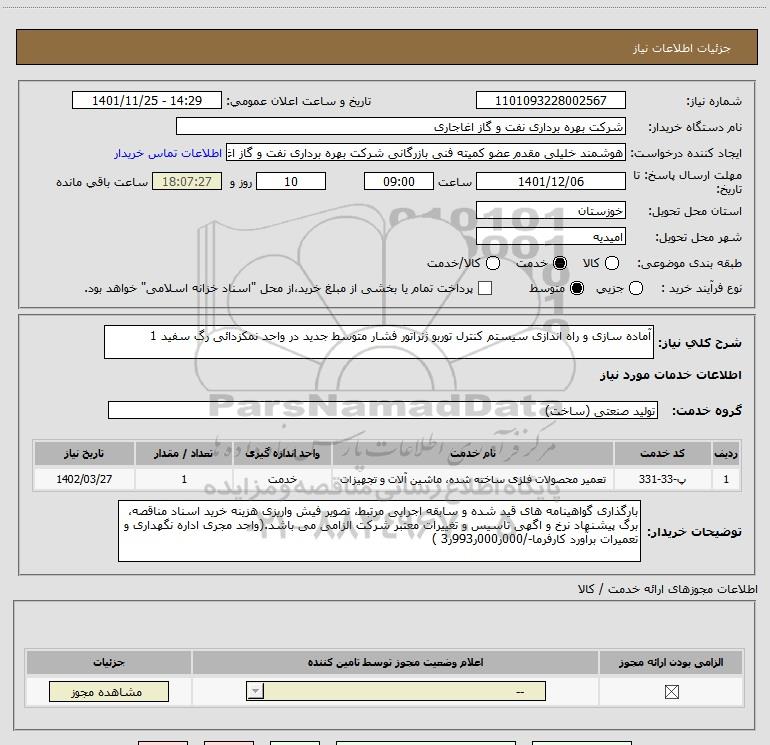Screen dimensions: 770x745
Task: Click the الزامی بودن ارائه مجوز header
Action: point(671,662)
